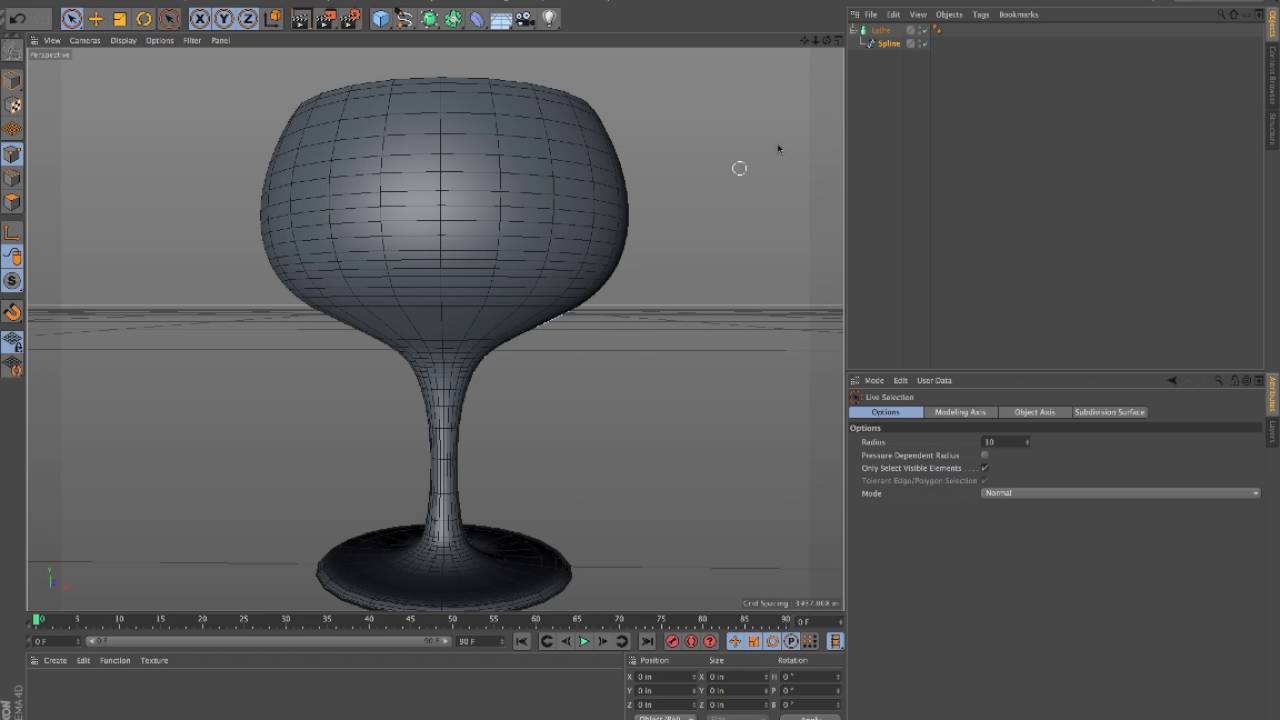Open the Object Manager Tags menu
The image size is (1280, 720).
coord(981,15)
